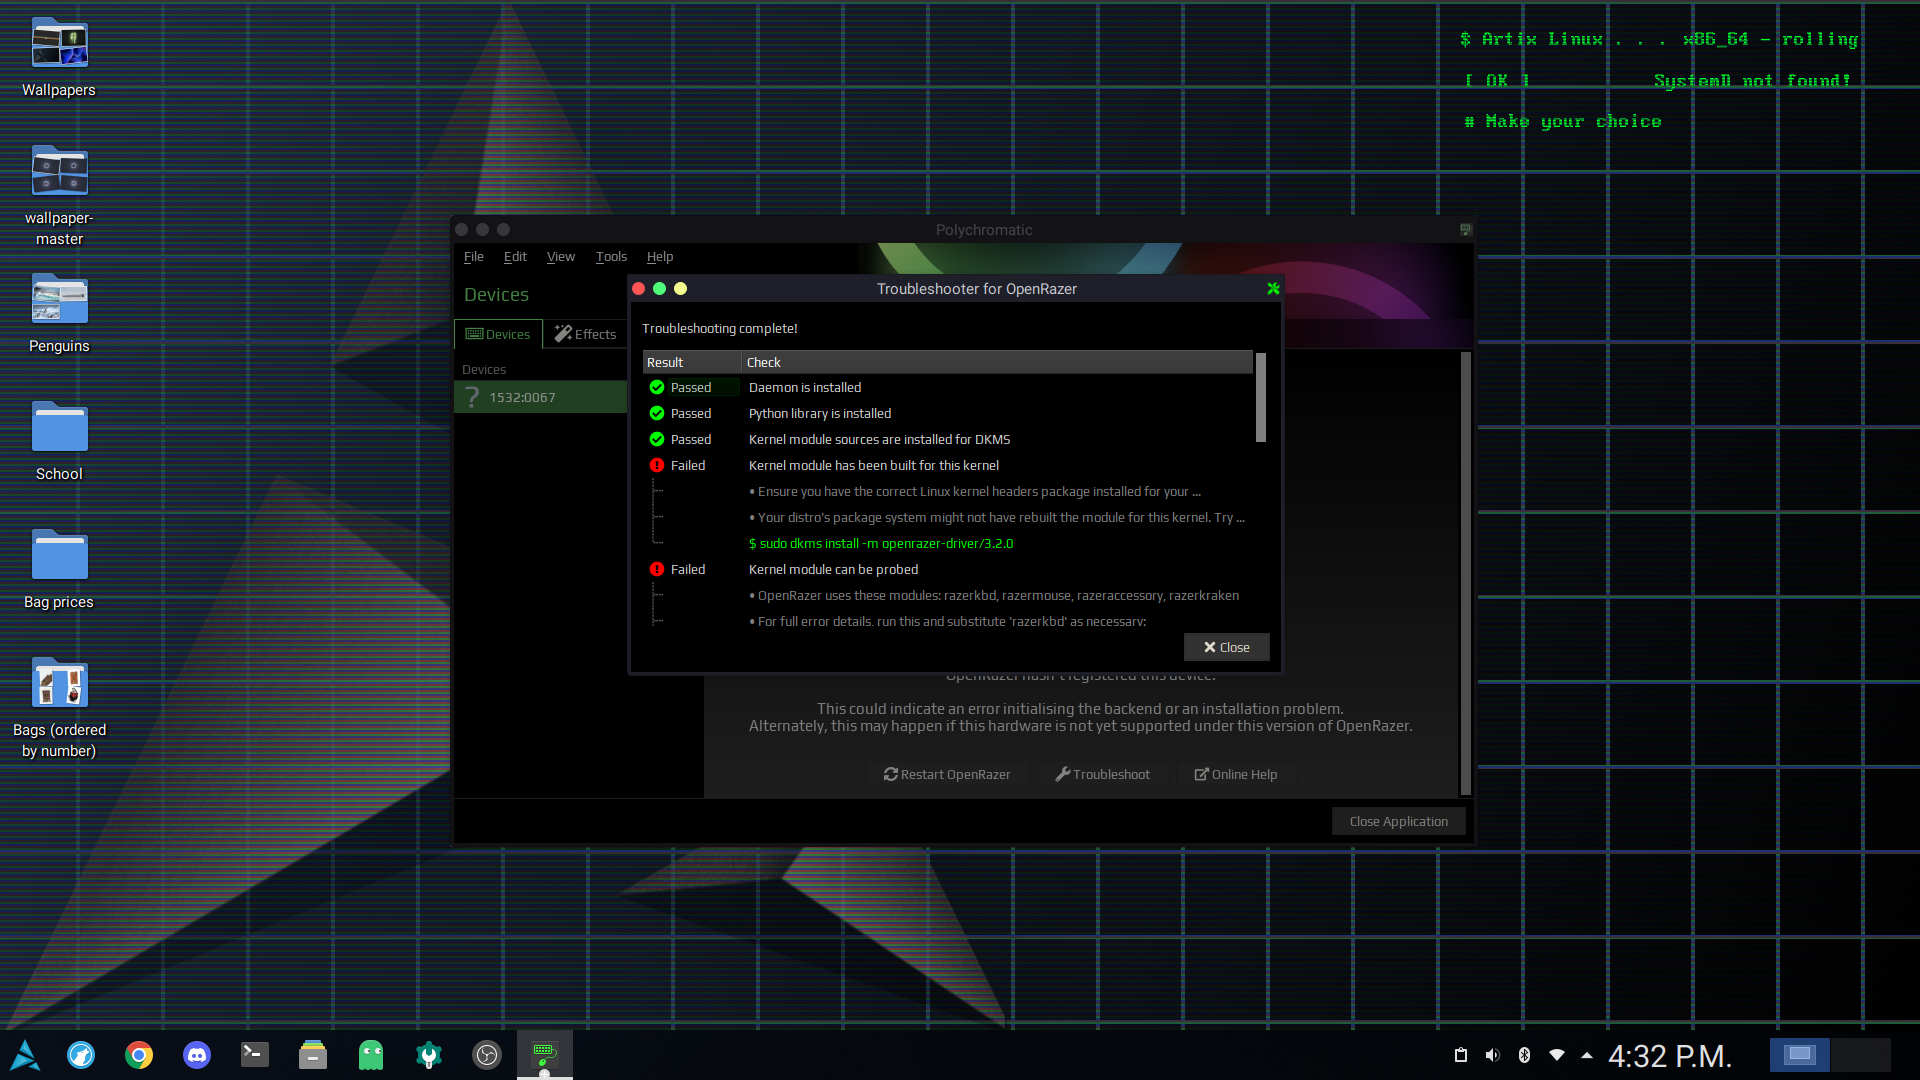Open the terminal emulator from the taskbar

pos(254,1055)
